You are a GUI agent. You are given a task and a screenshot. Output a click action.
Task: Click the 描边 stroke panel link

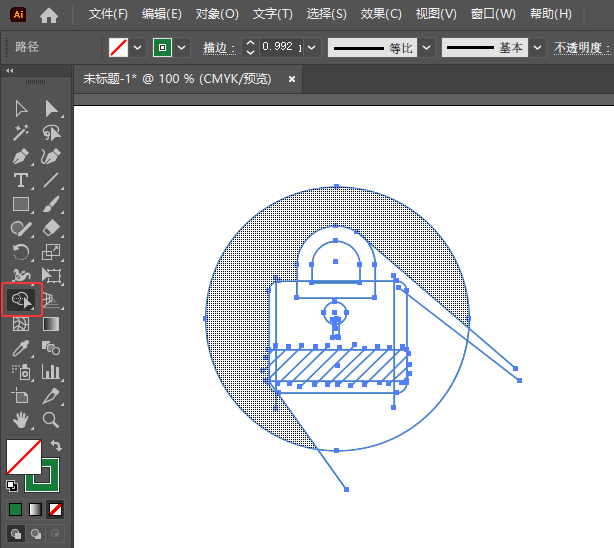(x=219, y=48)
